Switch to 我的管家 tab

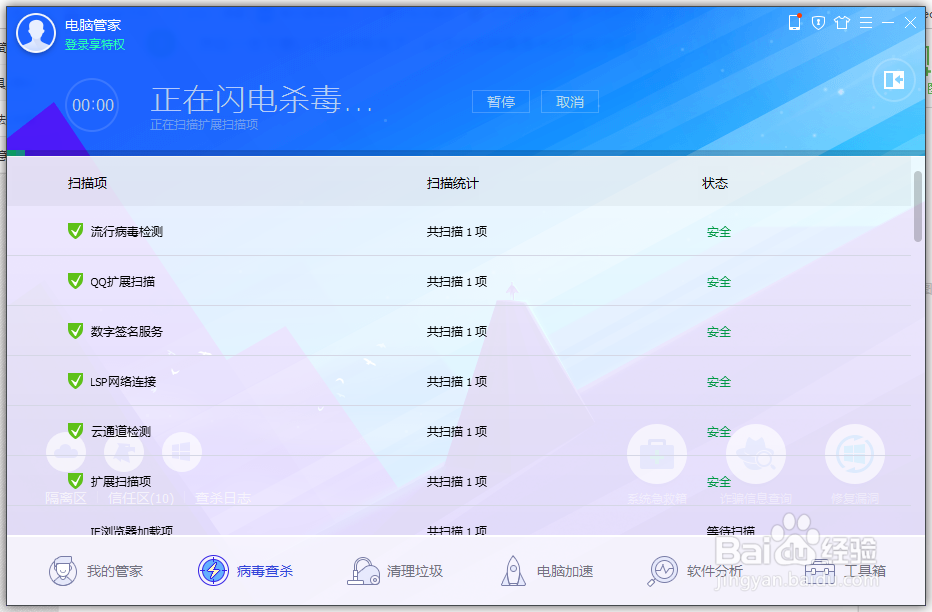pos(115,571)
